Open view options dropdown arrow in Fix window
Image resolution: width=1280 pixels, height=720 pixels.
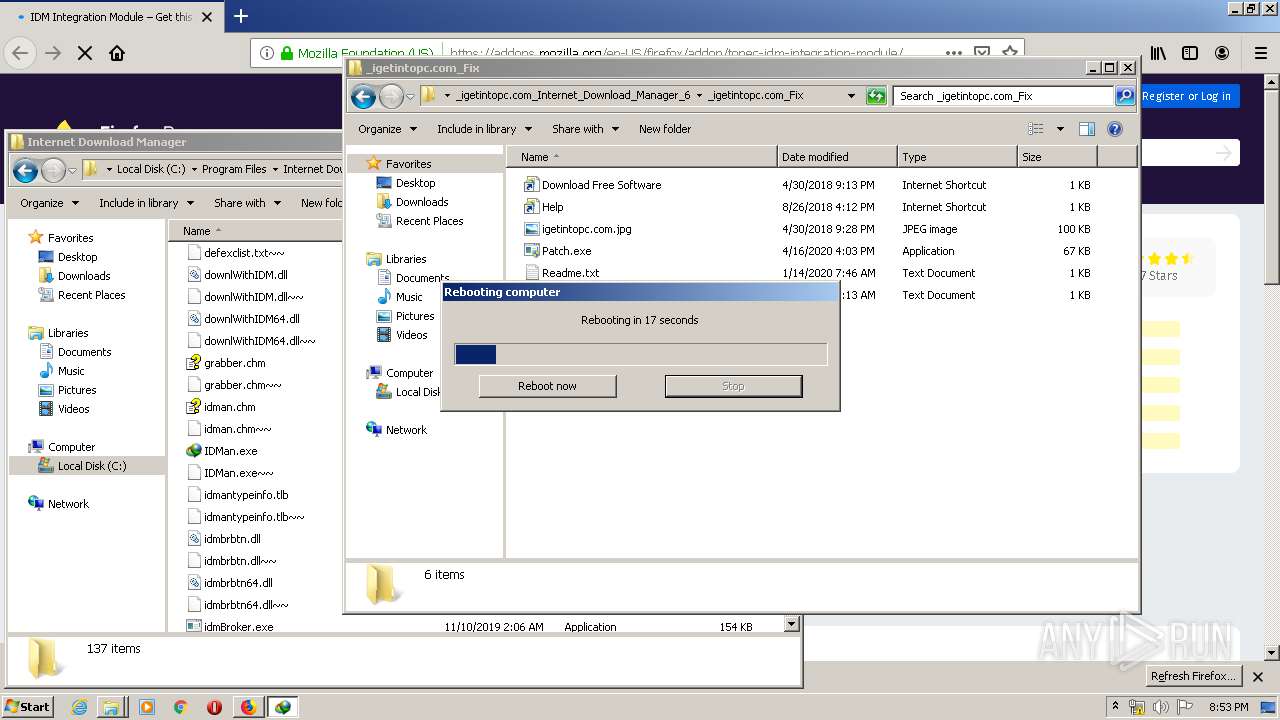coord(1060,129)
